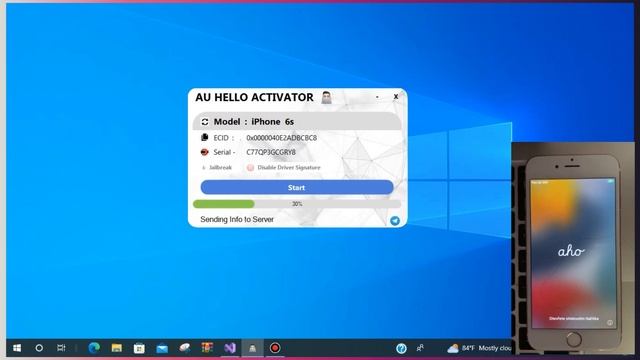Open the WinRAR icon in the taskbar
The image size is (640, 360).
click(x=207, y=348)
